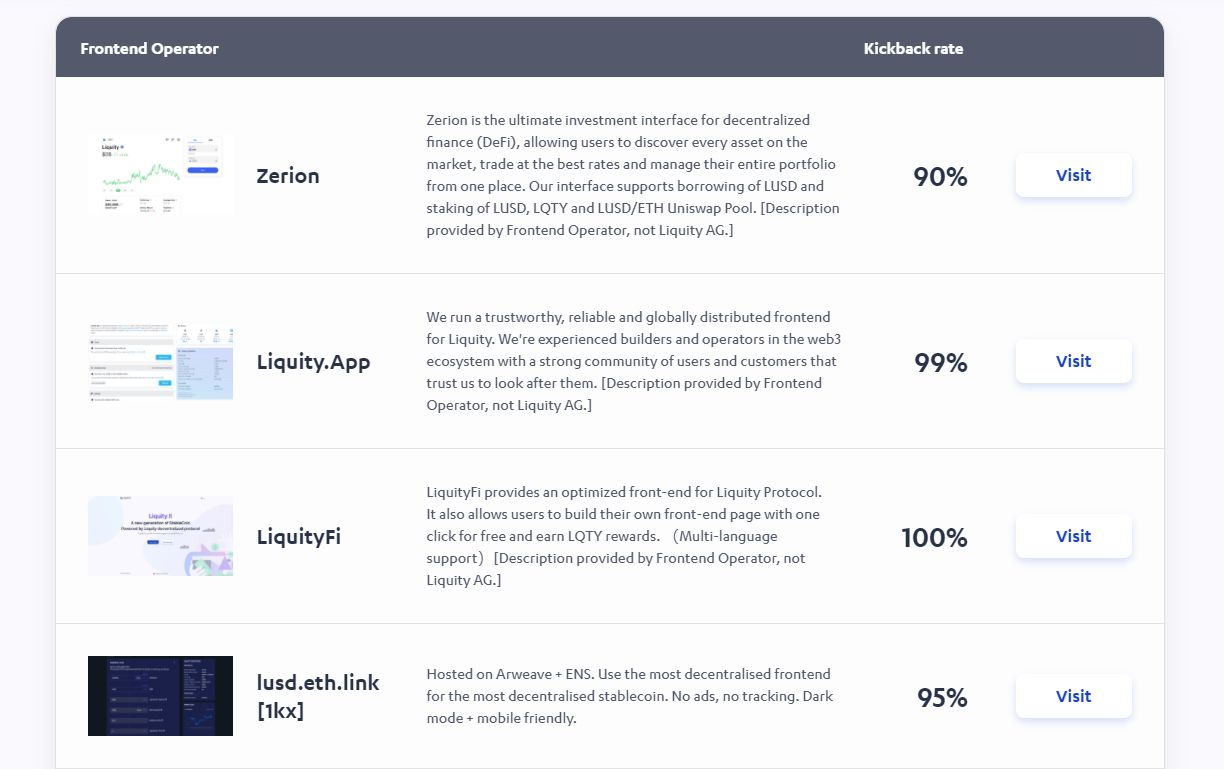Click the 100% kickback rate for LiquityFi
The height and width of the screenshot is (769, 1224).
pyautogui.click(x=934, y=538)
